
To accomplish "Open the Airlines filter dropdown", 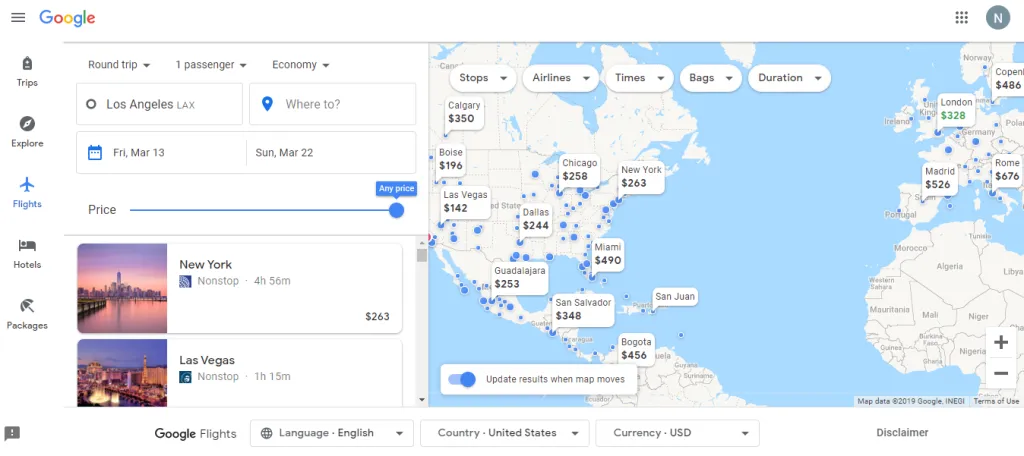I will click(561, 78).
